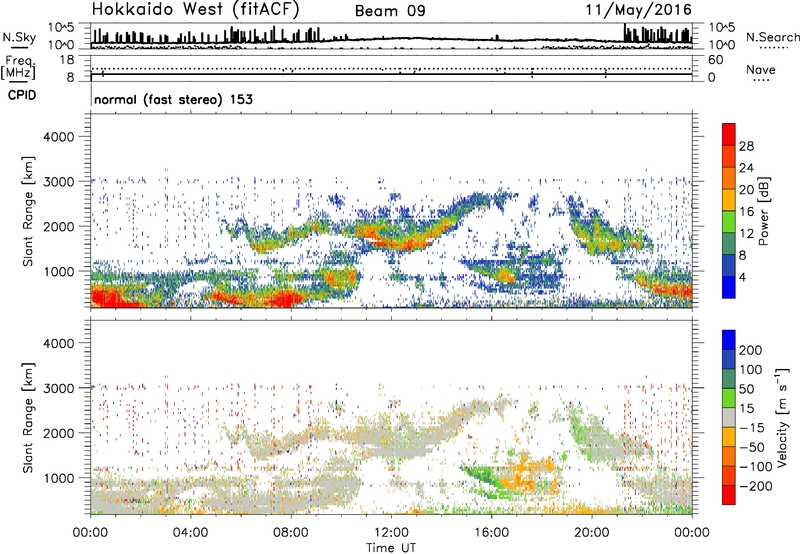Viewport: 800px width, 554px height.
Task: Click the "Time UT" axis title
Action: tap(391, 548)
